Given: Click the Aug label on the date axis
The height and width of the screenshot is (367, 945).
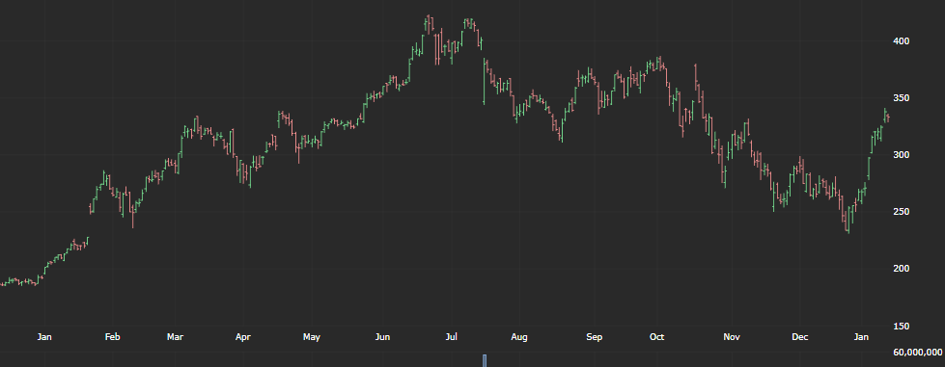Looking at the screenshot, I should point(519,337).
